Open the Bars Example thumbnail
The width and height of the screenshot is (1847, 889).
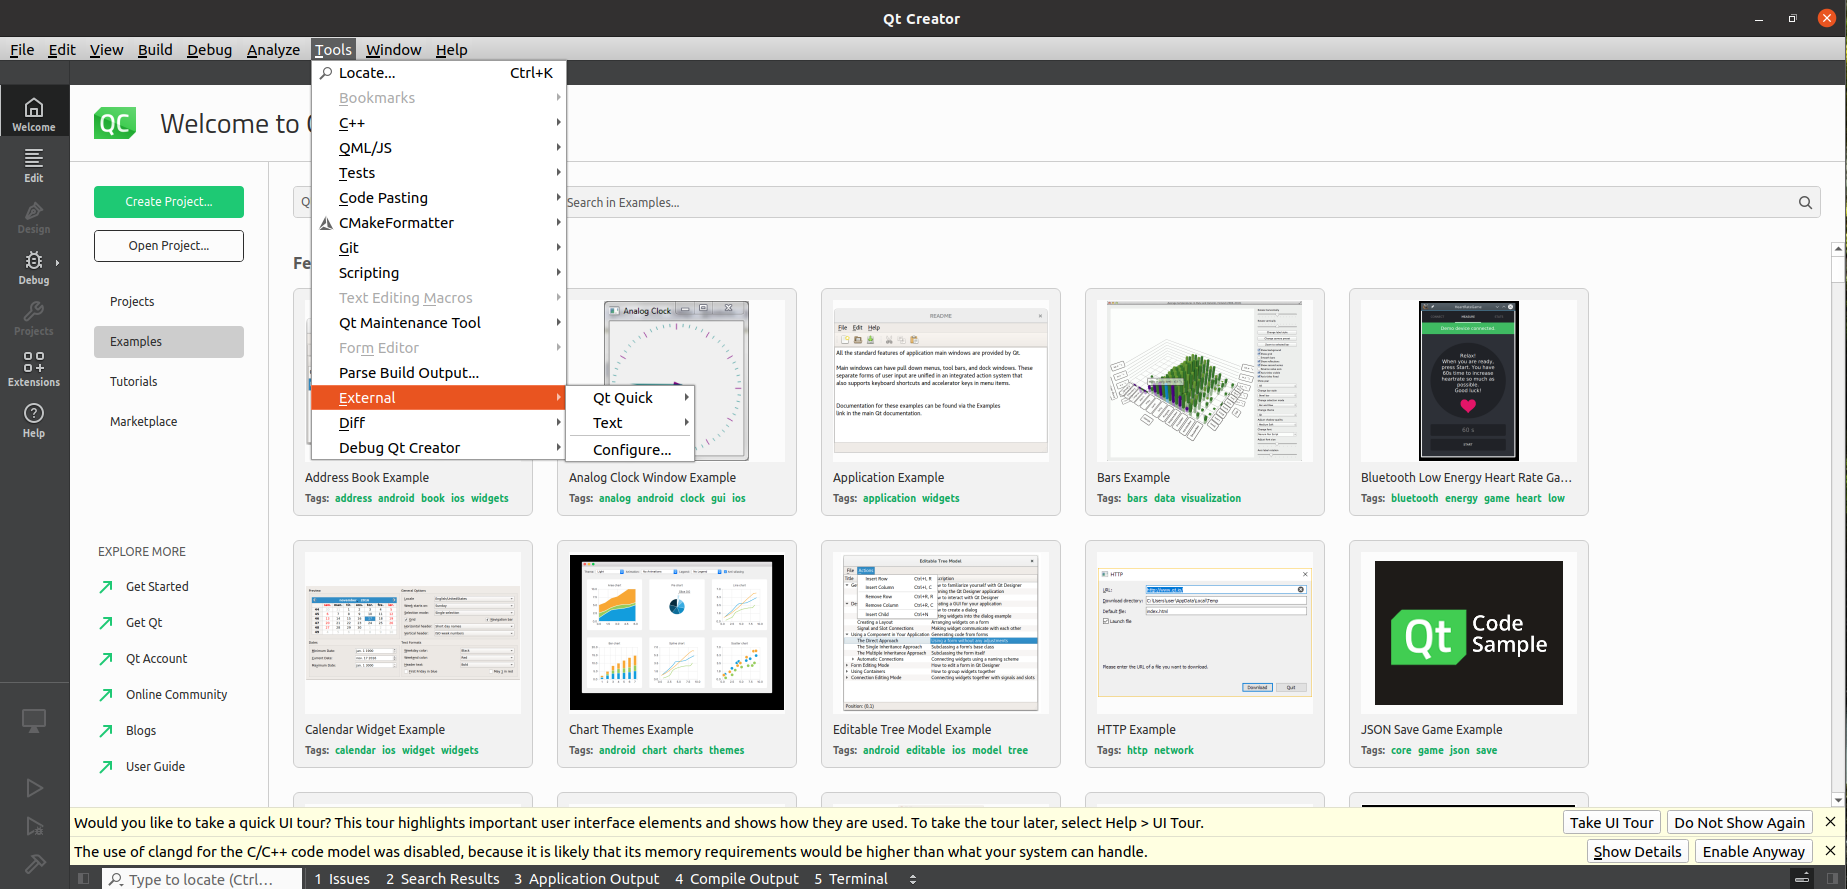[1204, 381]
